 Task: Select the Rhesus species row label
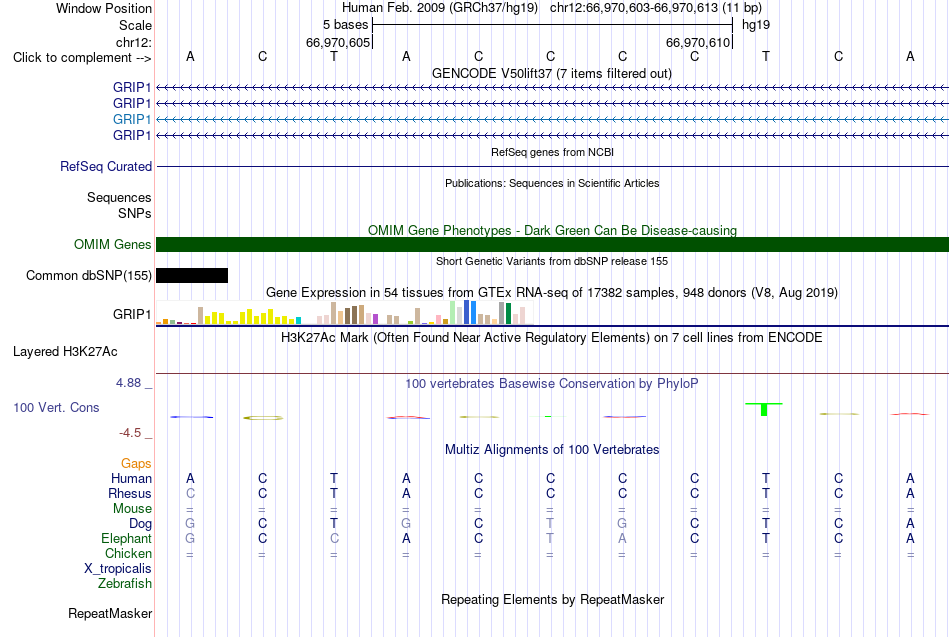[x=130, y=494]
